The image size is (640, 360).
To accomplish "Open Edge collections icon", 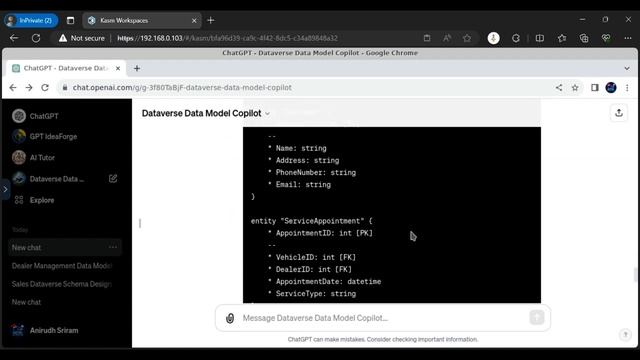I will [584, 38].
